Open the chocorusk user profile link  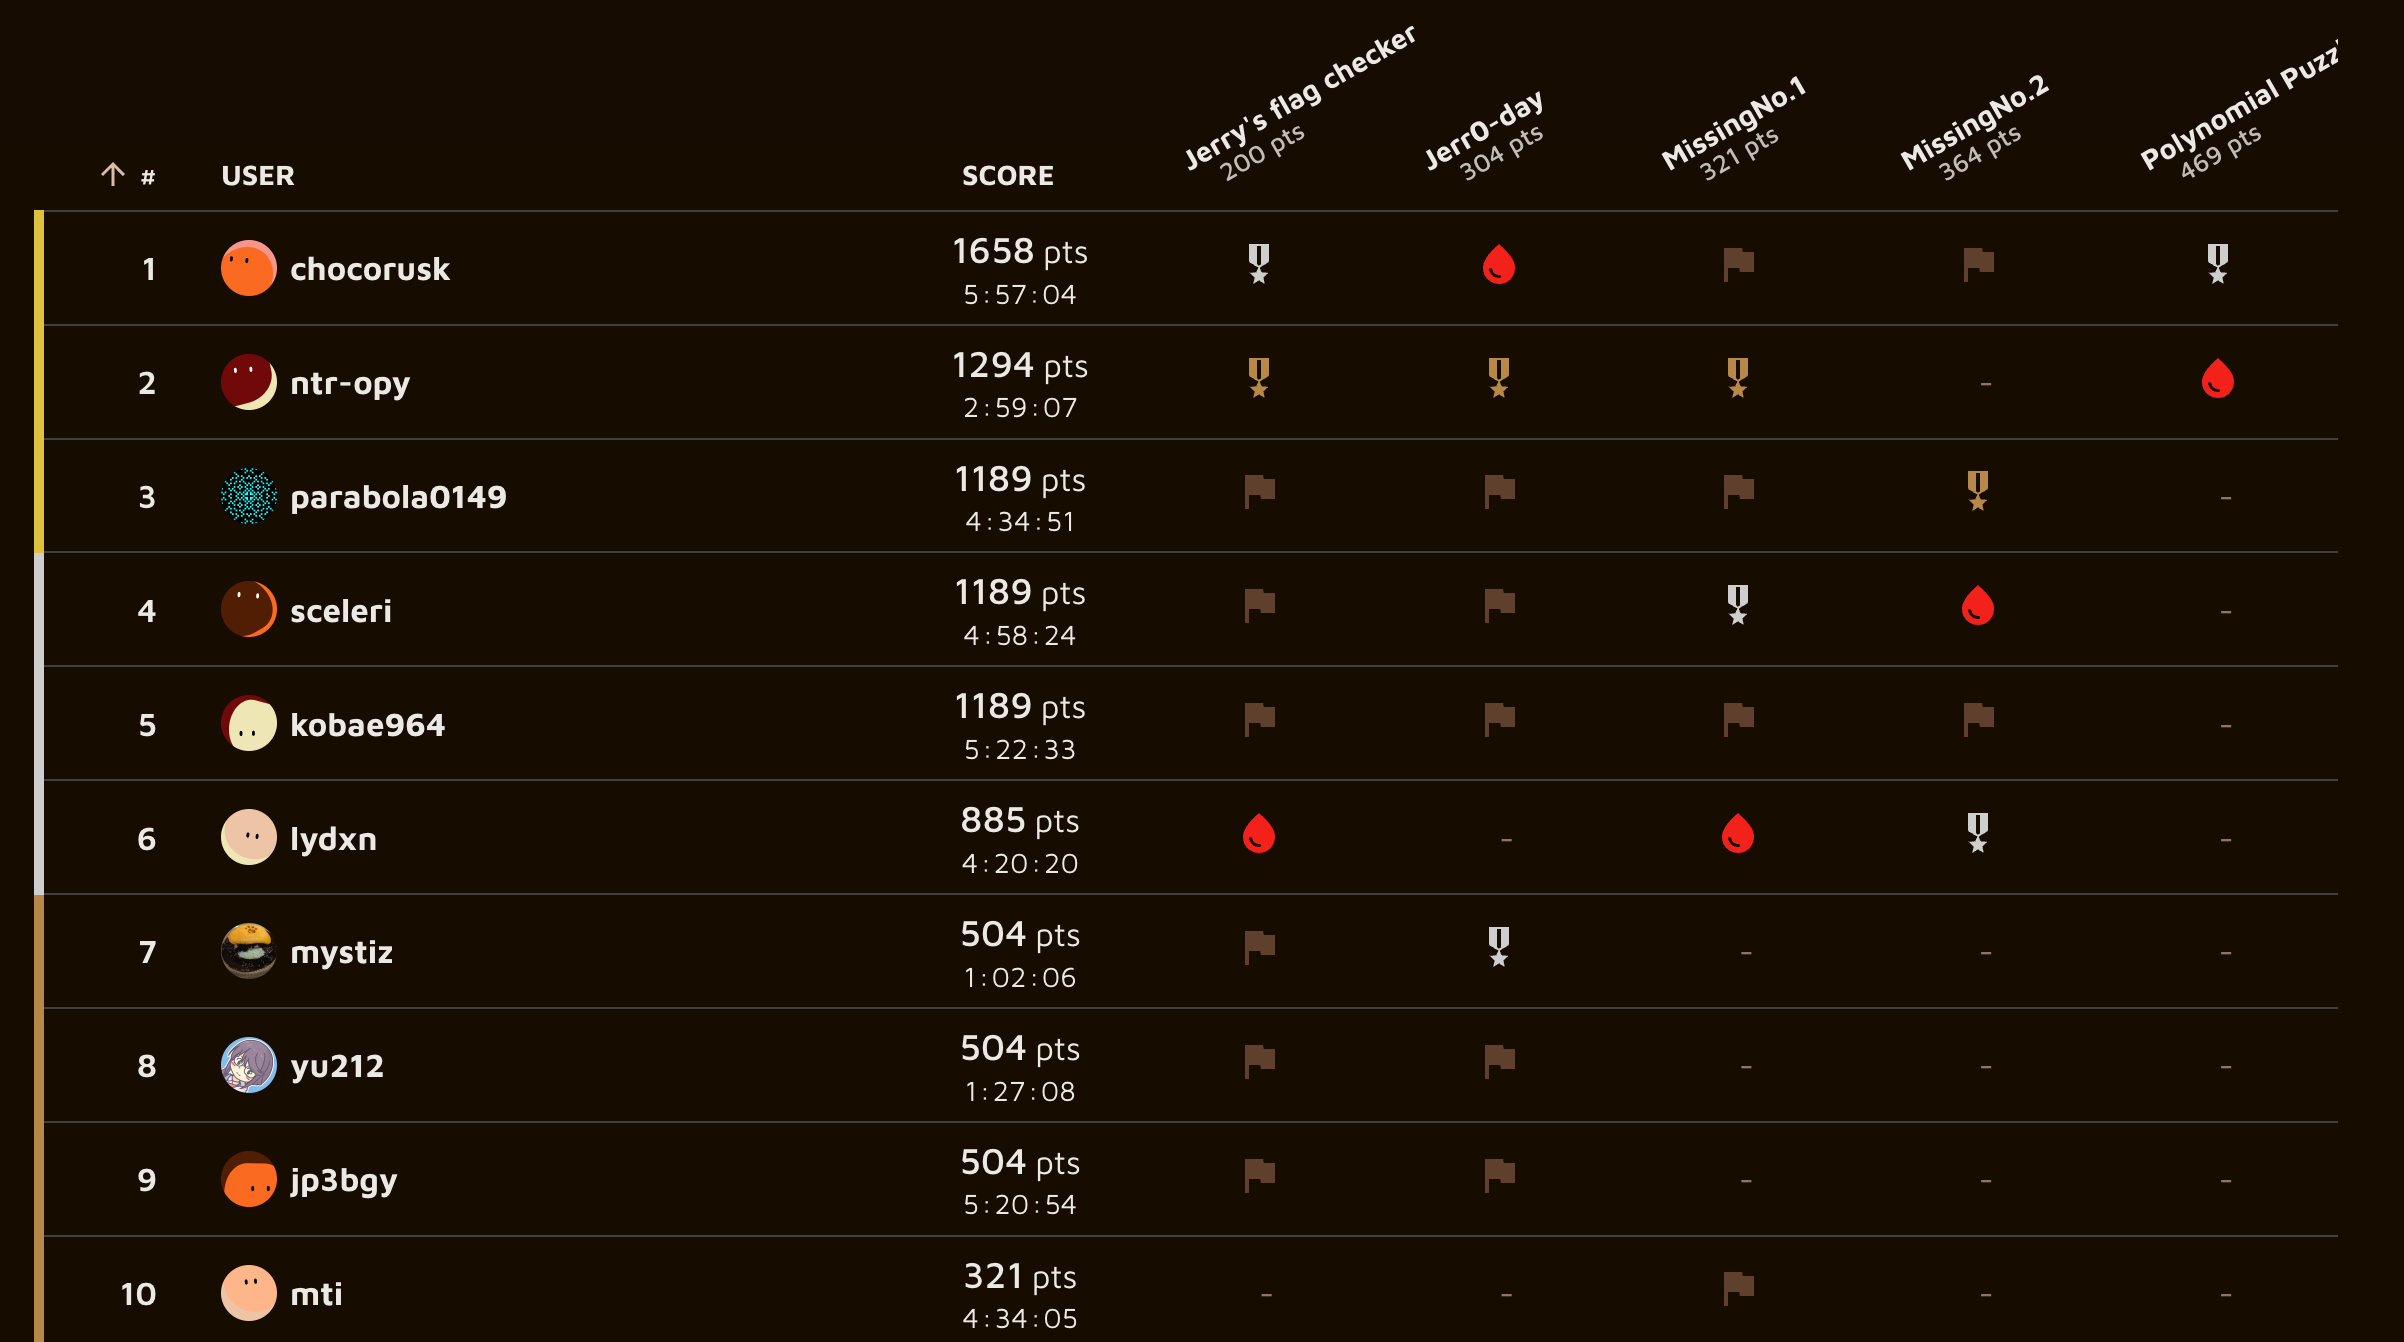(370, 269)
